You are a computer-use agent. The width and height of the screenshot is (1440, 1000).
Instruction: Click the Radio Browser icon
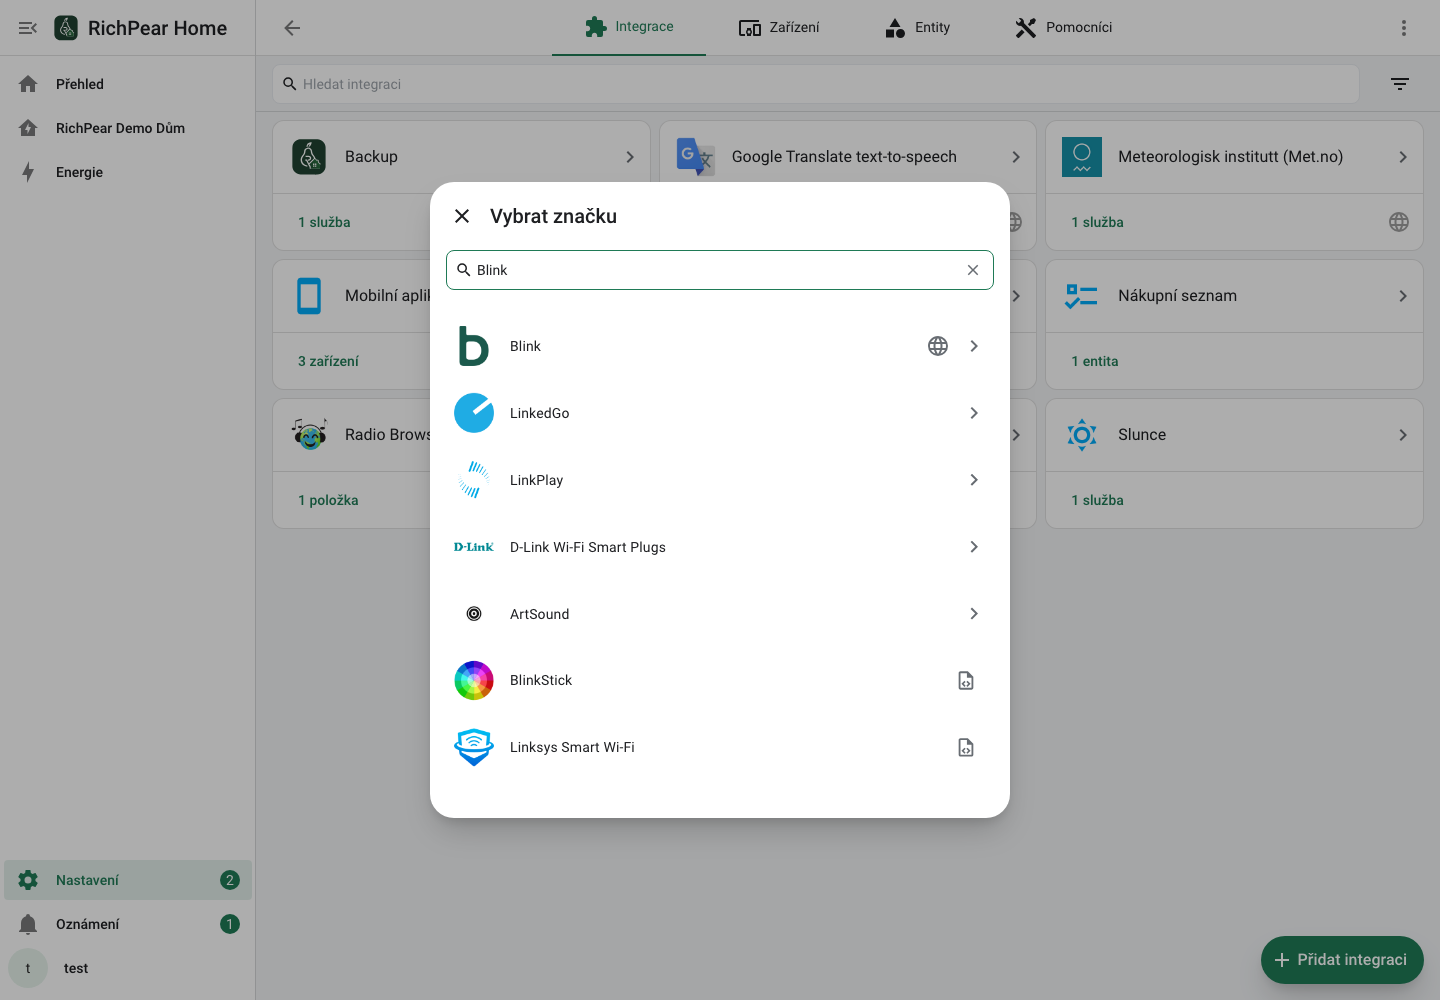[309, 435]
